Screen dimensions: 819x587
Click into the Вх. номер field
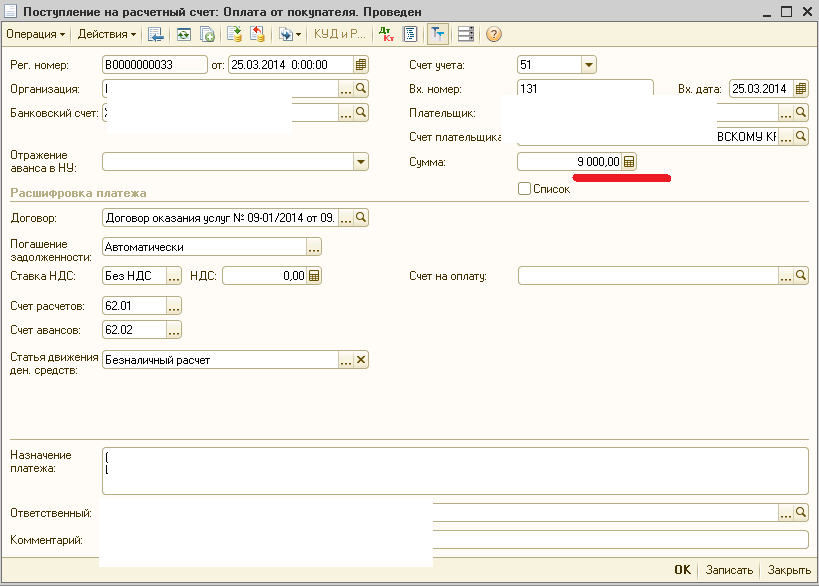[x=585, y=89]
